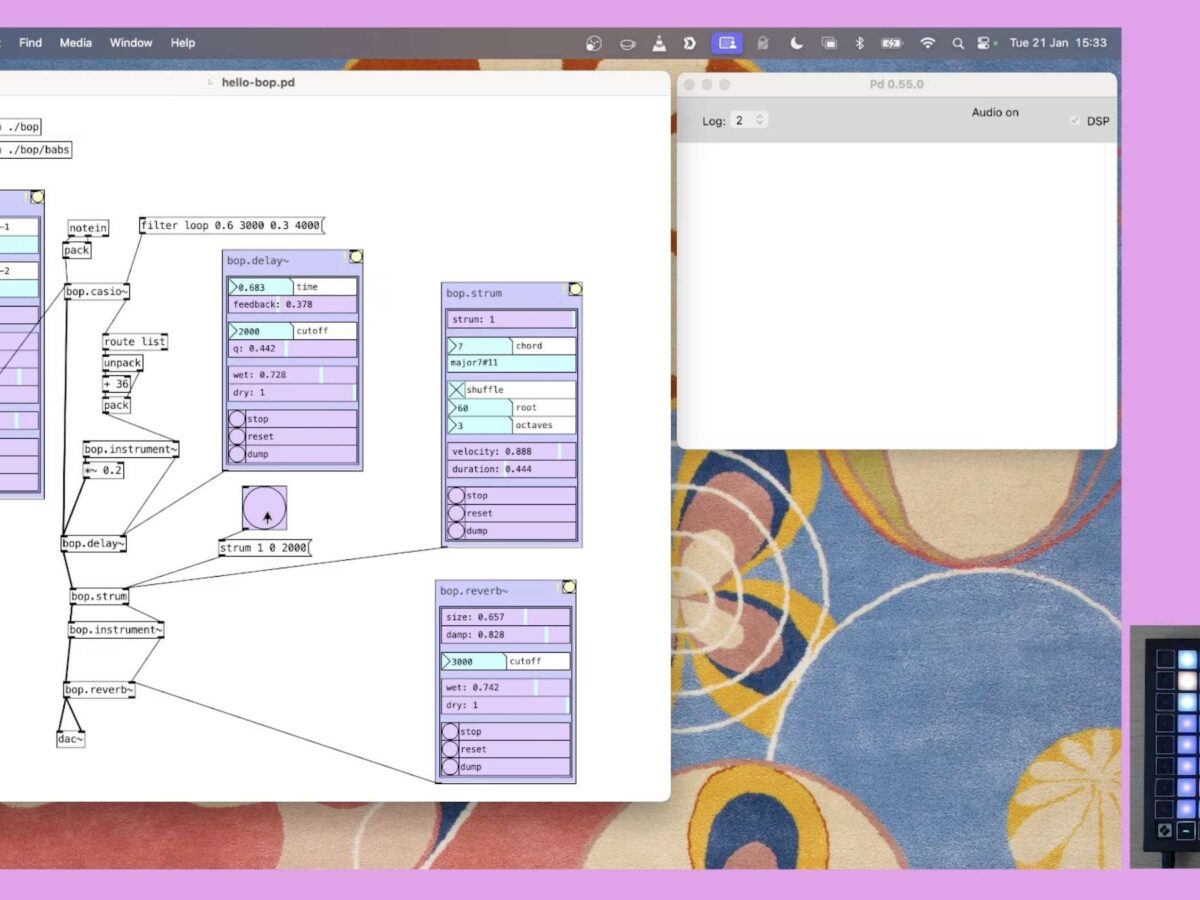The height and width of the screenshot is (900, 1200).
Task: Toggle the shuffle checkbox in bop.strum
Action: (x=456, y=390)
